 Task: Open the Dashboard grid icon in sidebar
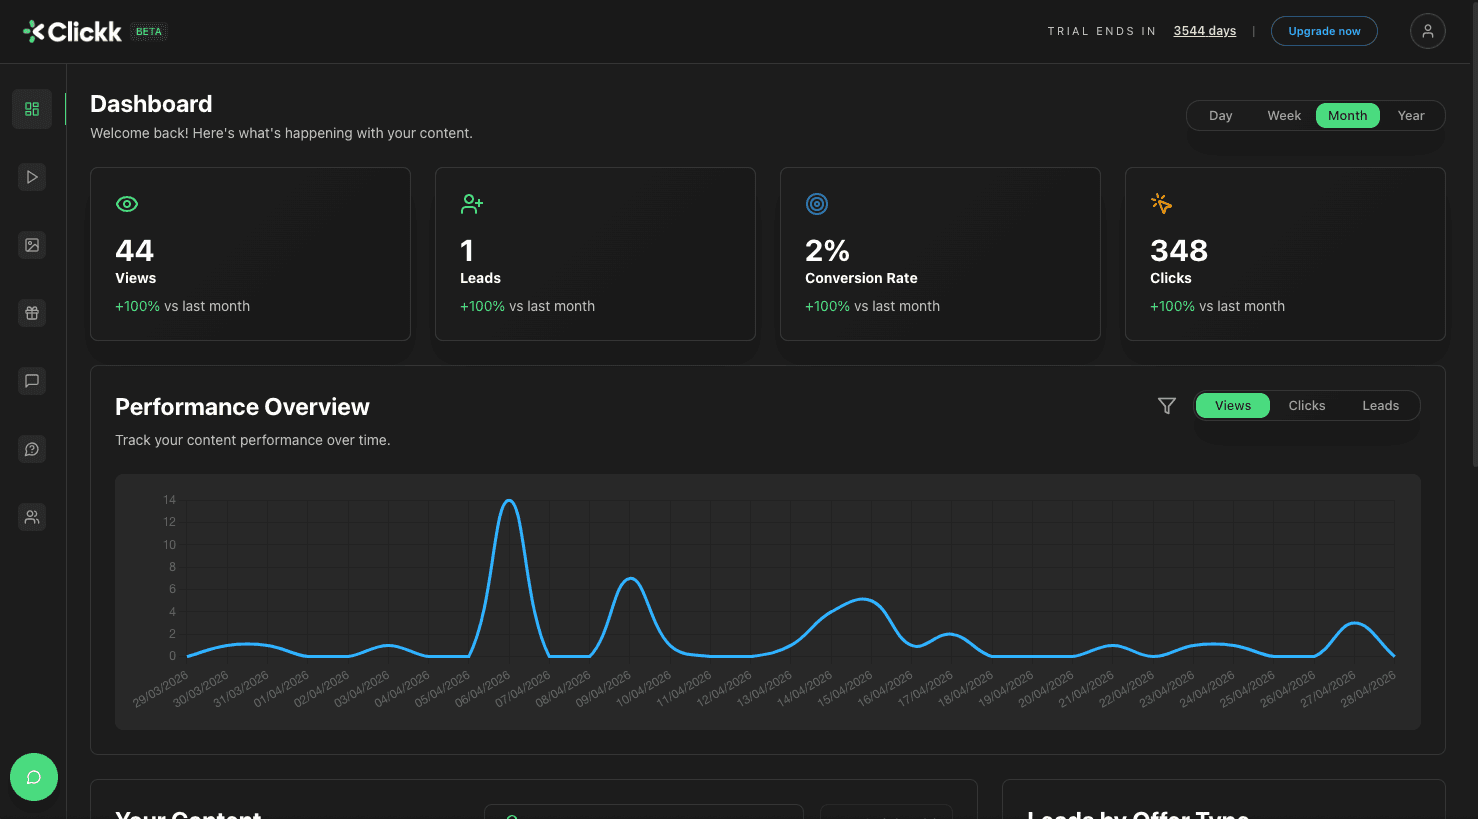pyautogui.click(x=32, y=109)
